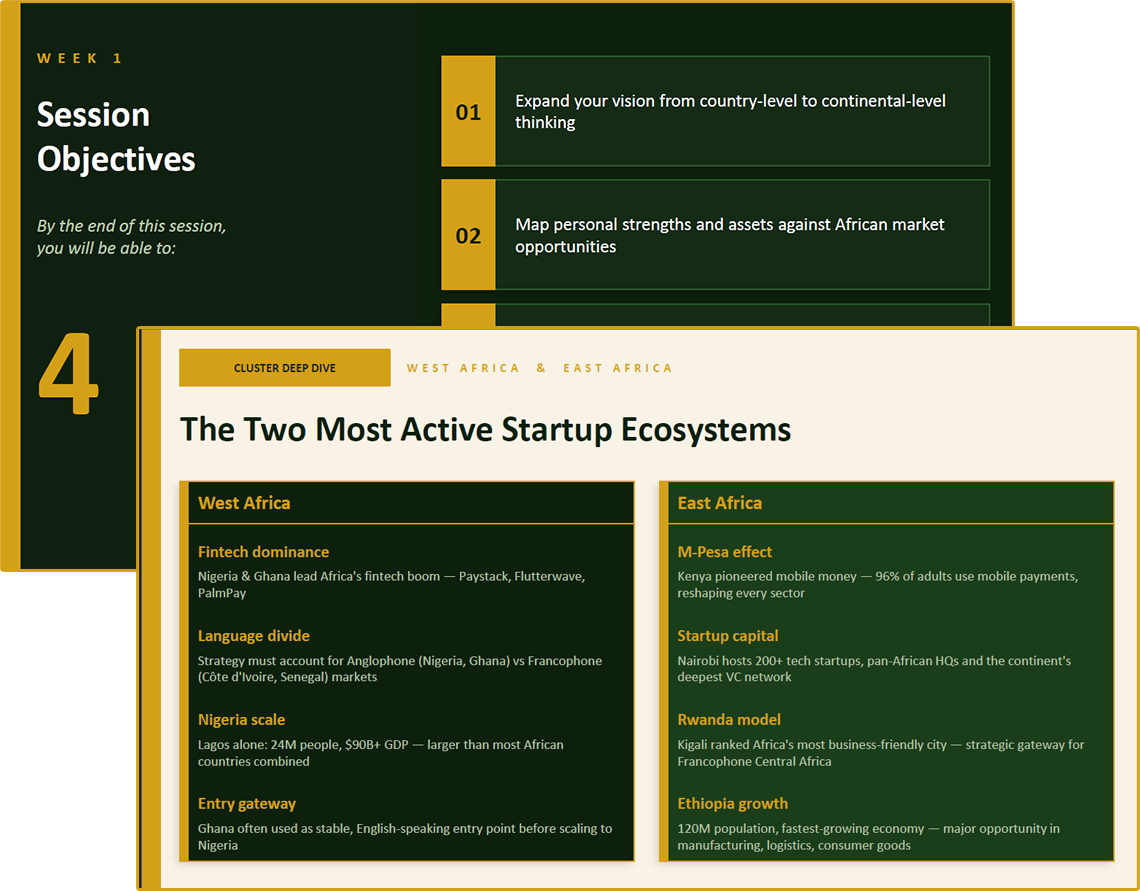Screen dimensions: 1140x891
Task: Click the 'Language divide' heading
Action: coord(254,636)
